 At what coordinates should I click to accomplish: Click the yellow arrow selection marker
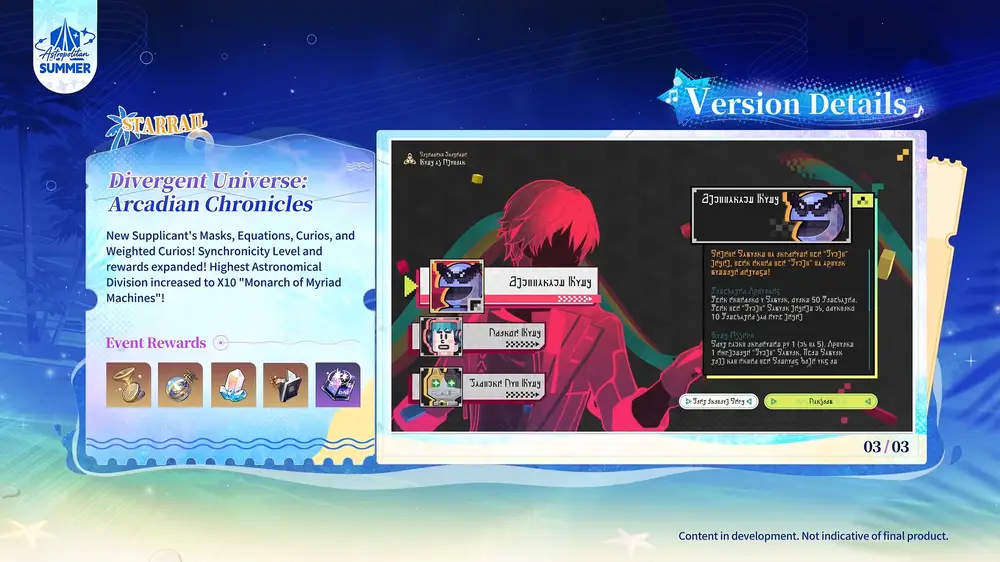click(410, 286)
